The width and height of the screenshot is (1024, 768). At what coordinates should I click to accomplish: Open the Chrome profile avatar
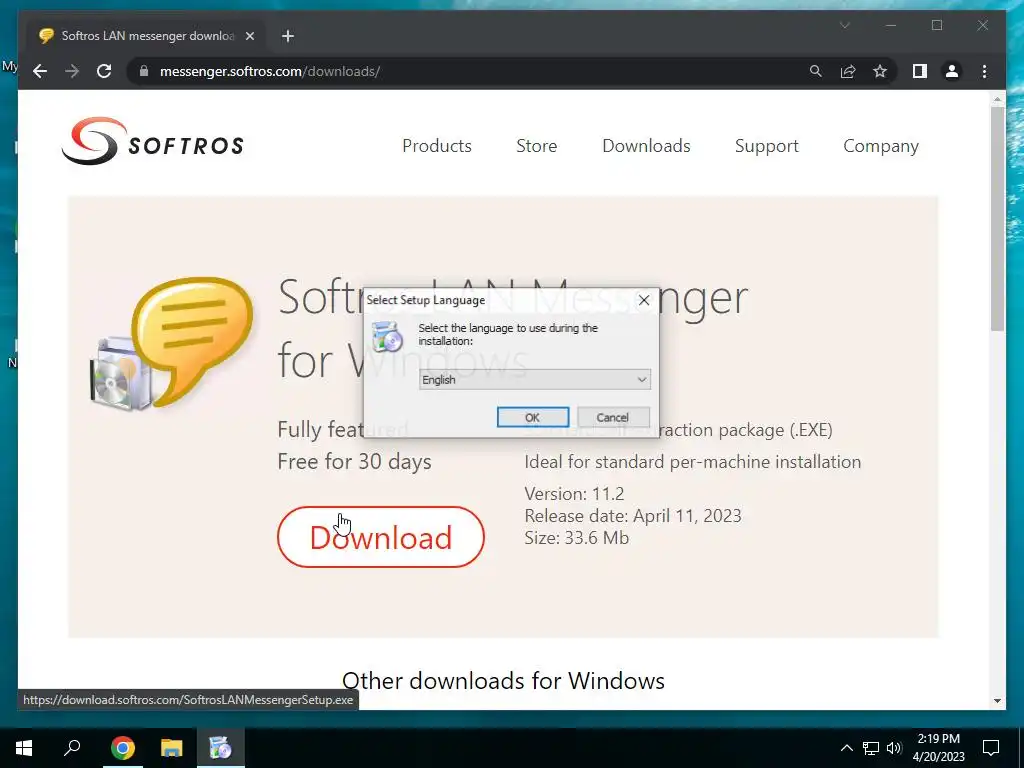click(952, 71)
